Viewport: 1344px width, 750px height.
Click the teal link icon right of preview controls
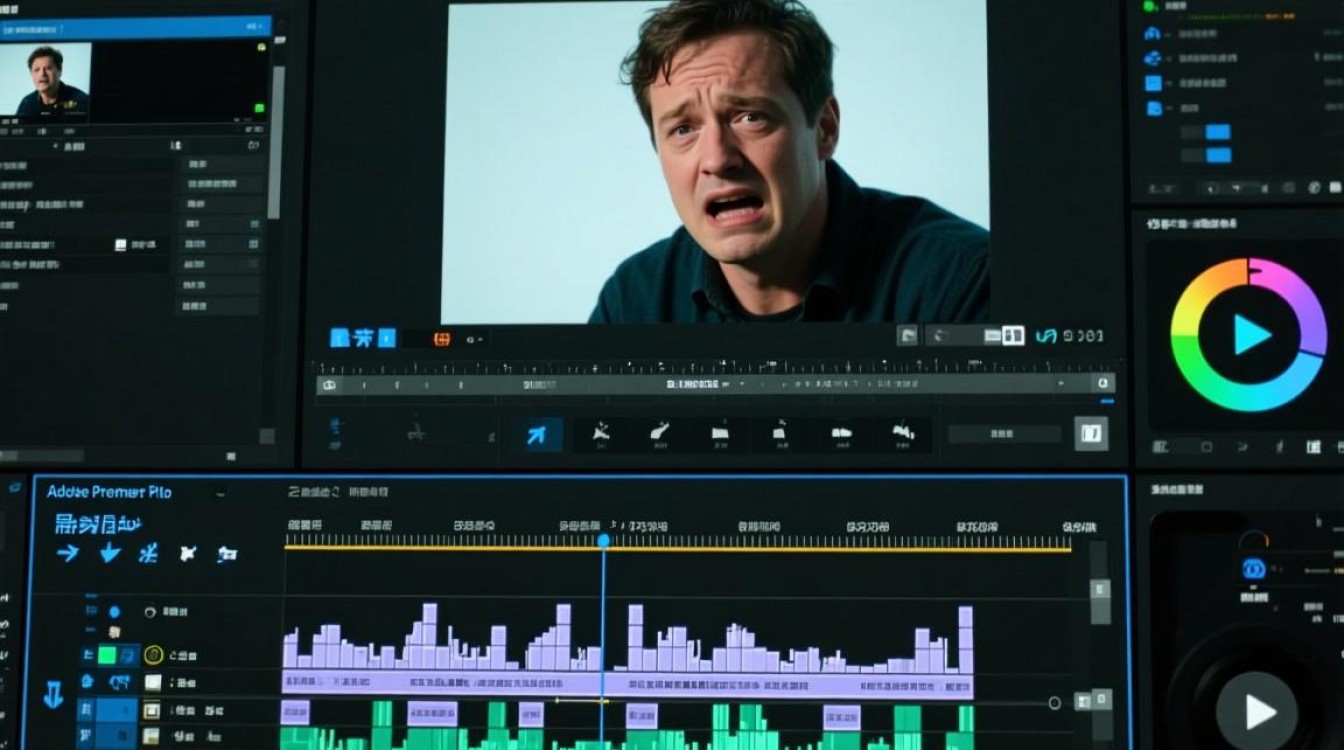click(x=1046, y=337)
